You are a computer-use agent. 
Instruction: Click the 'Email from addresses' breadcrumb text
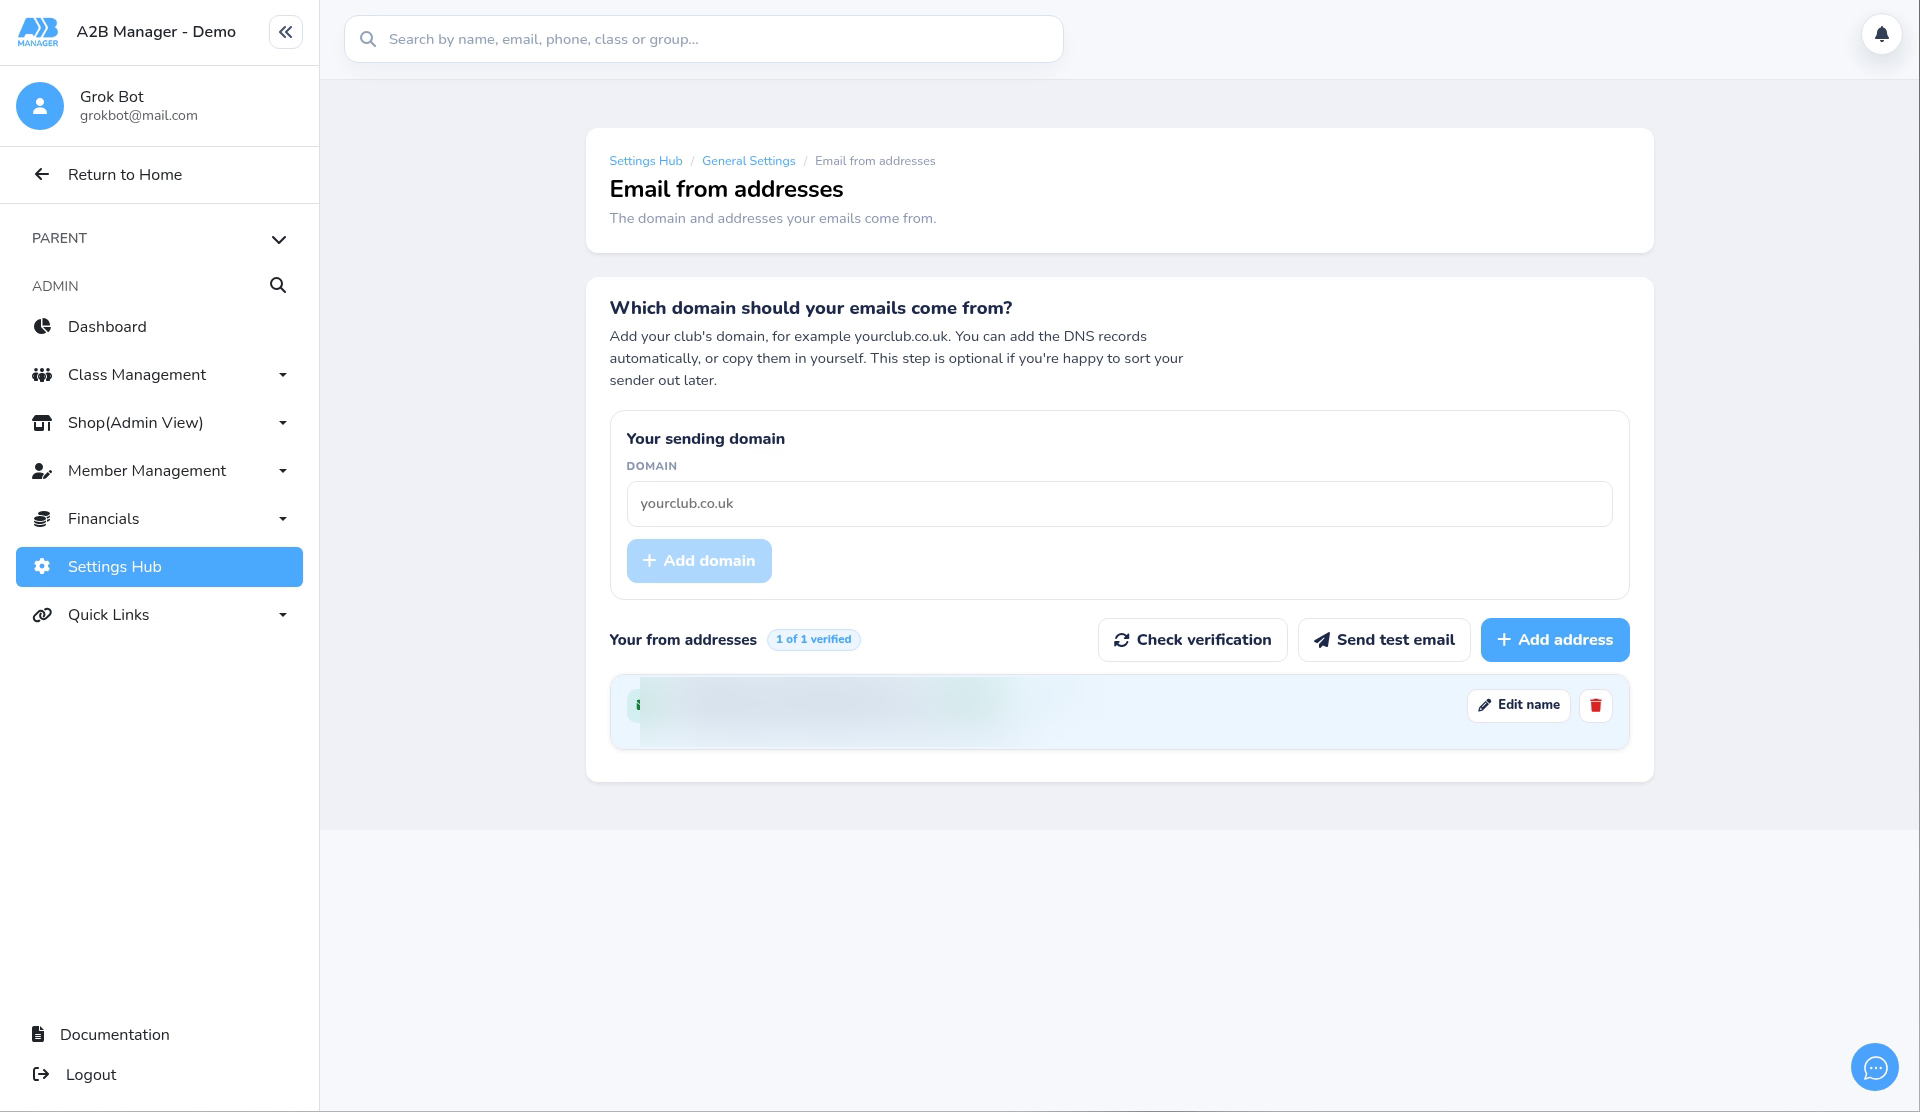[875, 161]
